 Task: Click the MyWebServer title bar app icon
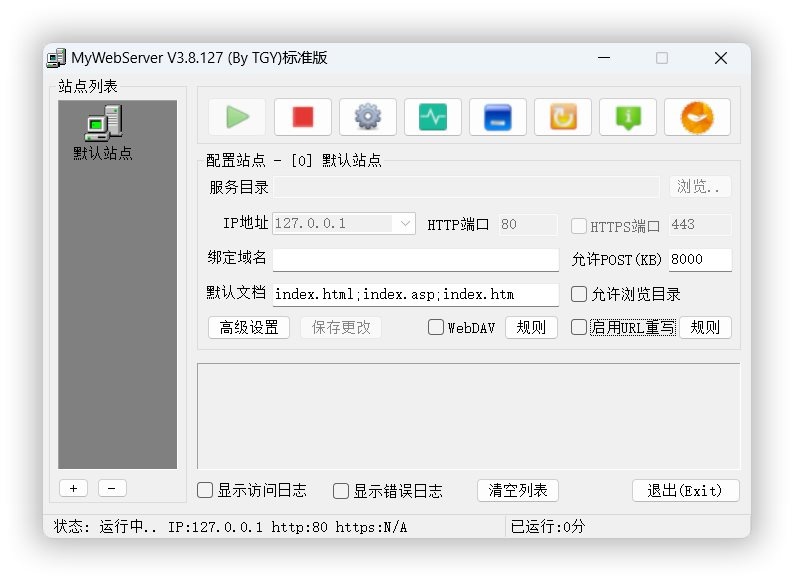tap(56, 58)
